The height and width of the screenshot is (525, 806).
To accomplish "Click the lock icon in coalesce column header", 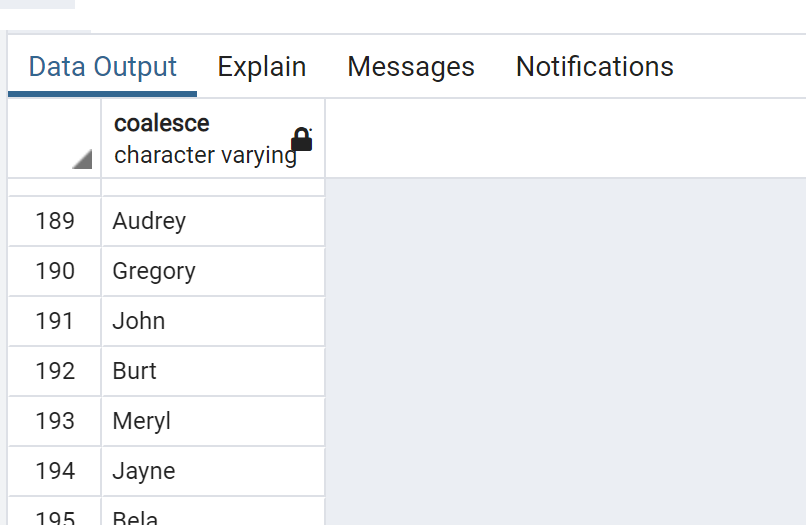I will click(x=302, y=139).
